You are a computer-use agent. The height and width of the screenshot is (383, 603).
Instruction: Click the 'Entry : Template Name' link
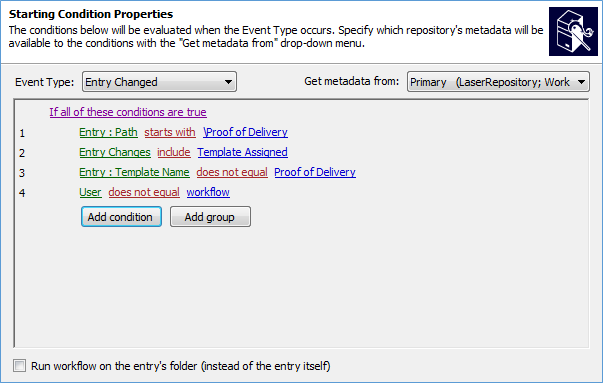[x=134, y=172]
